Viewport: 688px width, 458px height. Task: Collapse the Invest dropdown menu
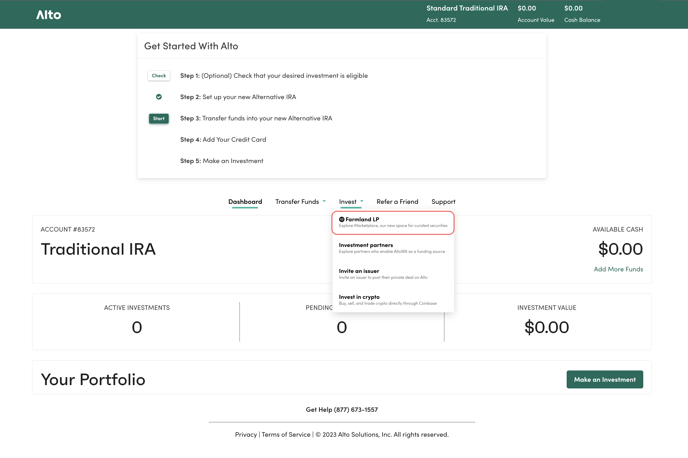tap(351, 202)
